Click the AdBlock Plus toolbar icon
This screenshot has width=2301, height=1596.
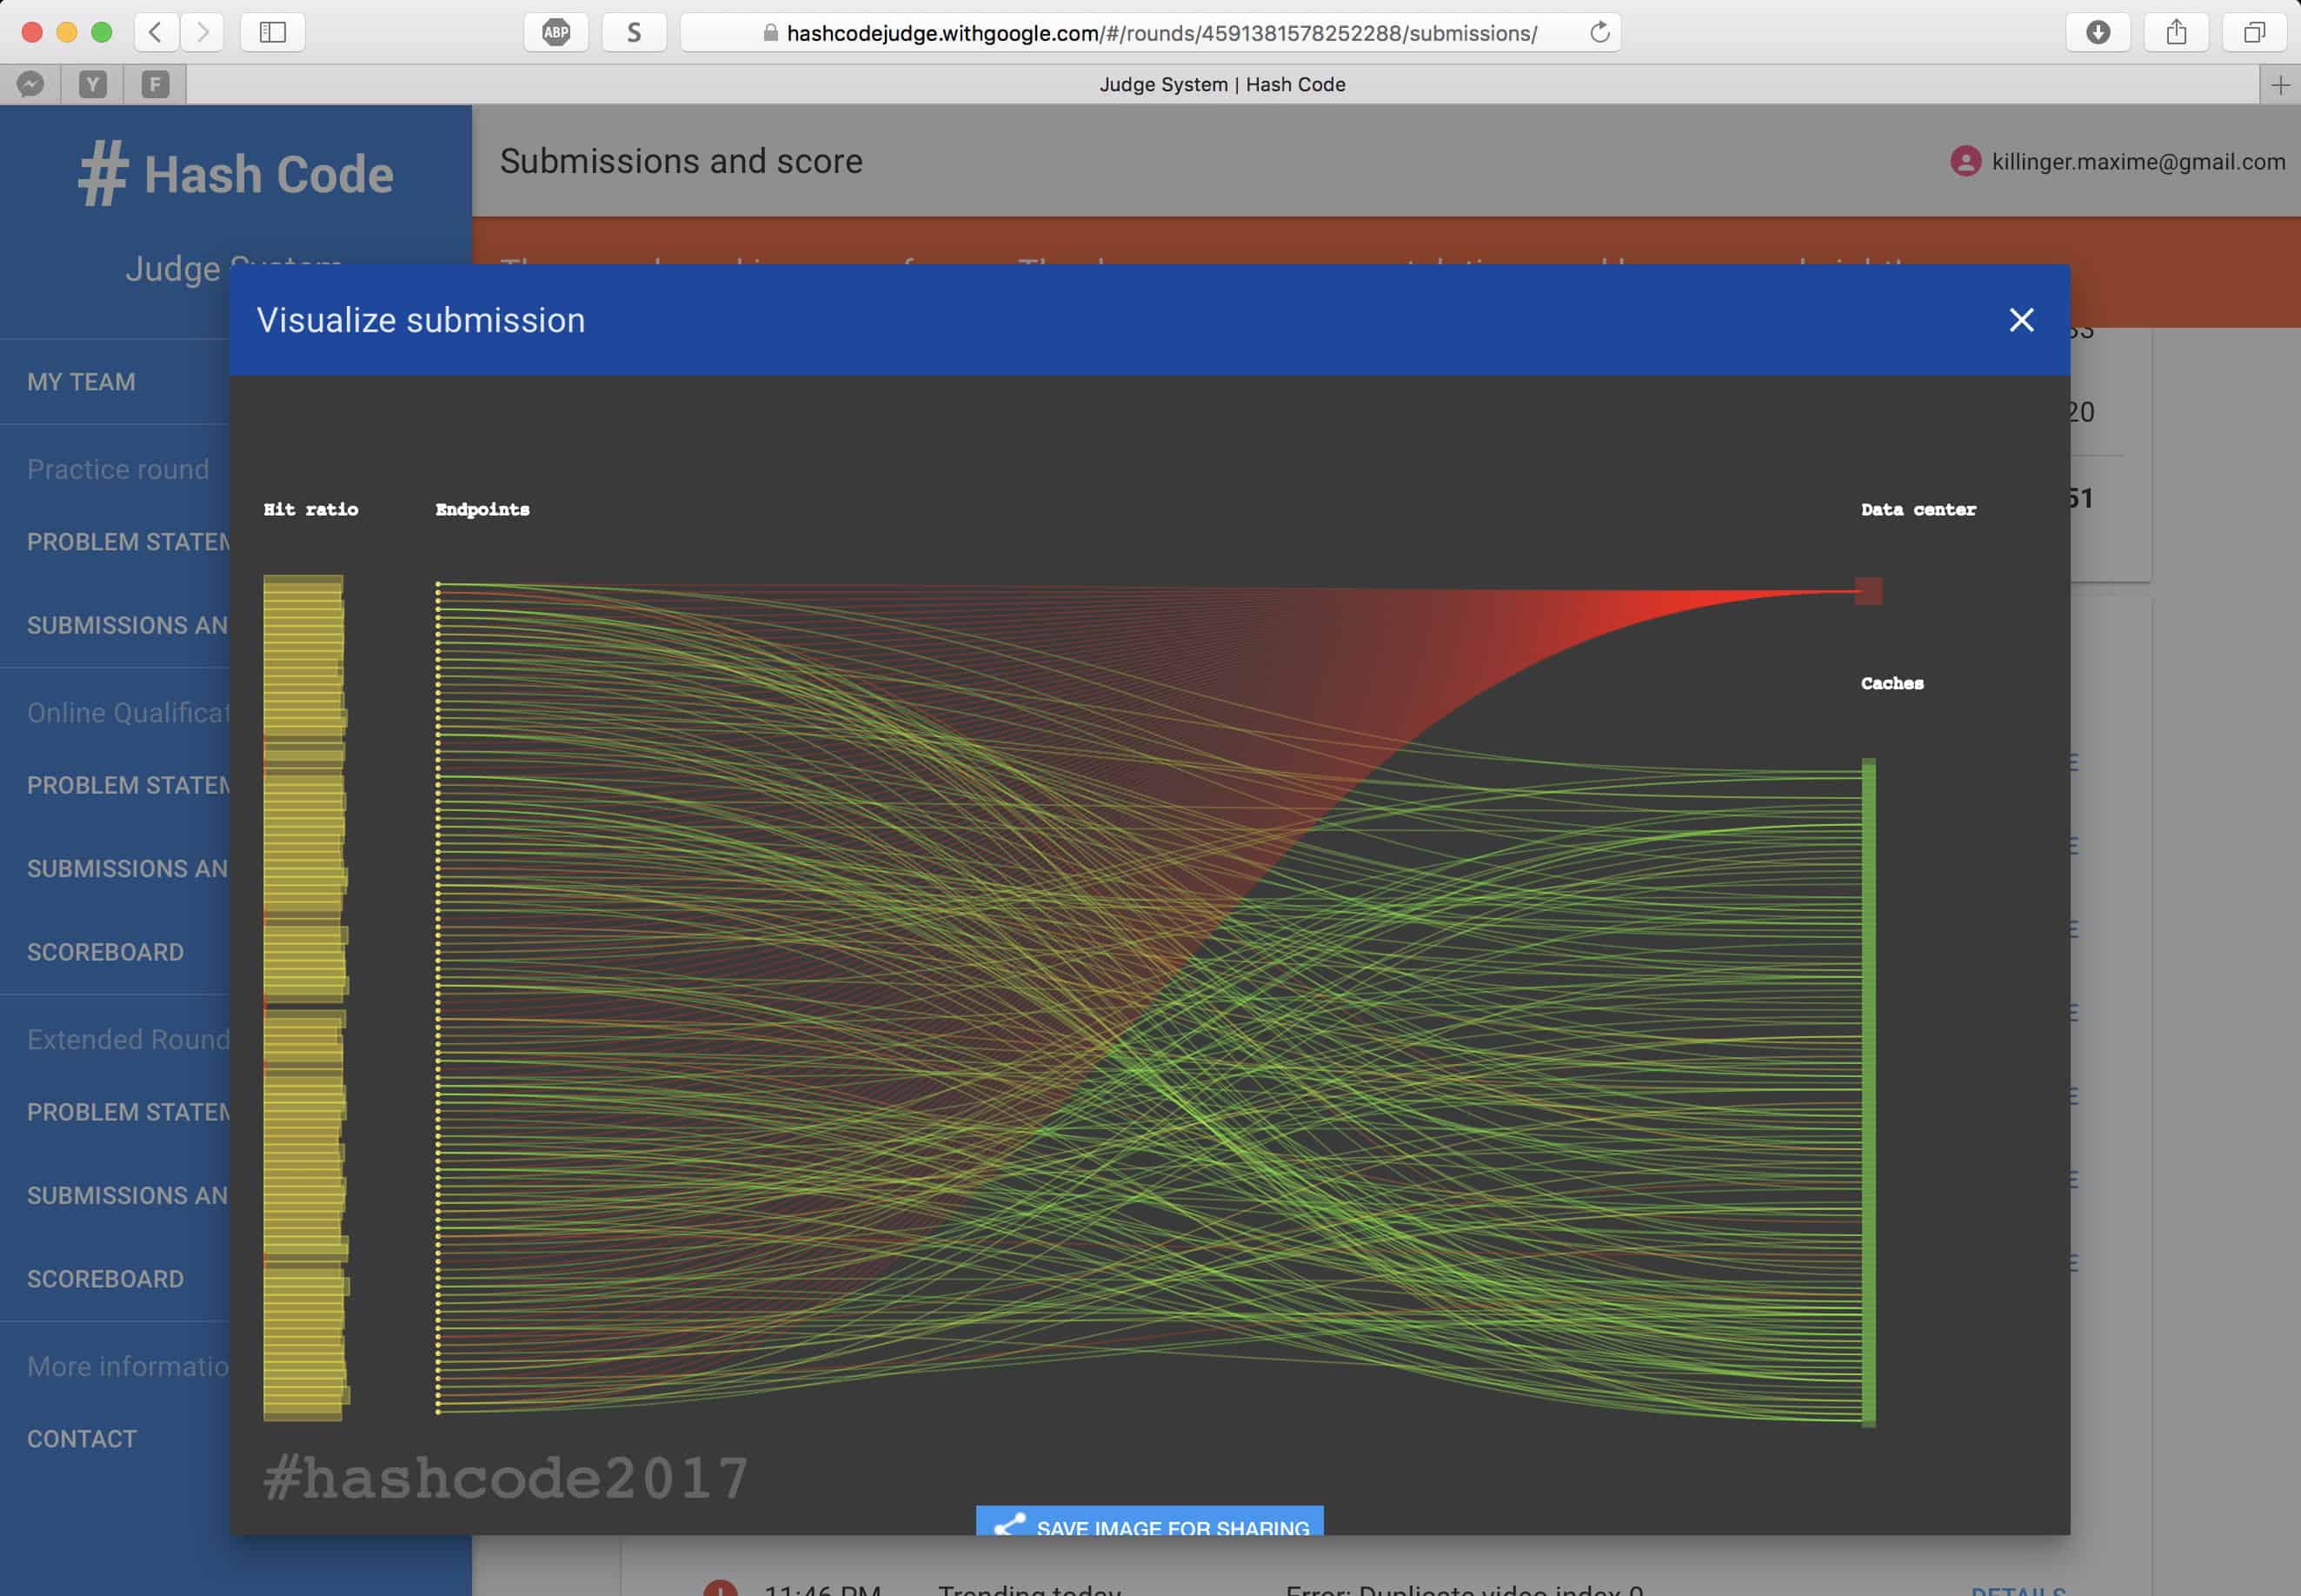tap(556, 32)
